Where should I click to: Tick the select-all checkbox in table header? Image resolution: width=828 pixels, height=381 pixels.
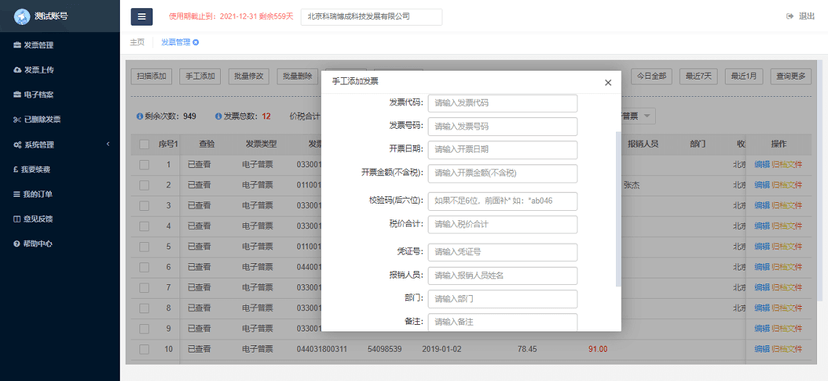pos(144,144)
